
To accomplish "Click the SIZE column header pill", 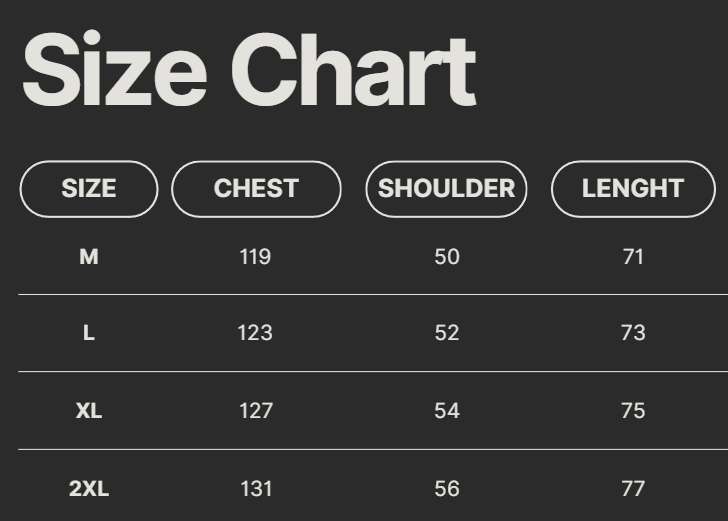I will (89, 189).
